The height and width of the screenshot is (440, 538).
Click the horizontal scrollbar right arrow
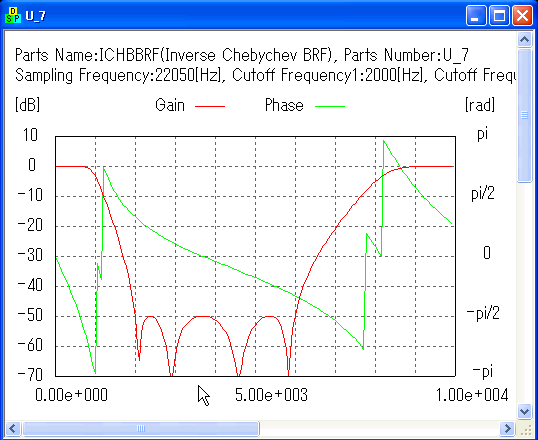pyautogui.click(x=507, y=429)
